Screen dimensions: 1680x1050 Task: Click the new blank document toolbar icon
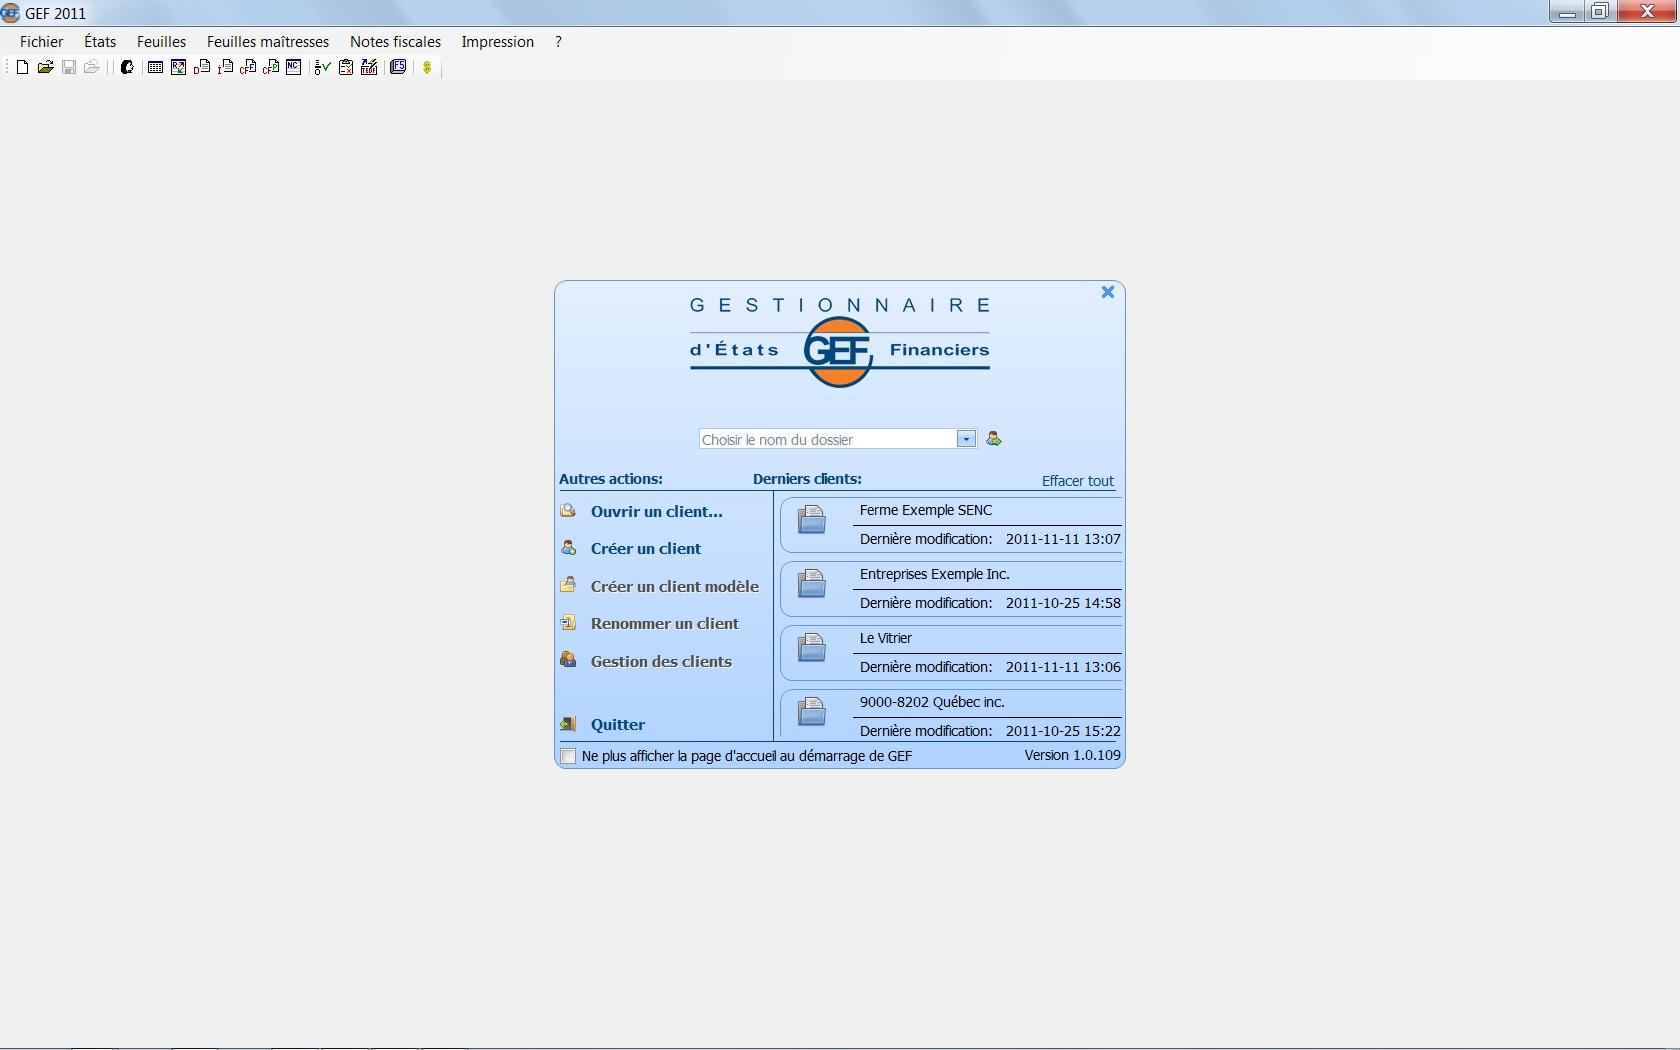click(22, 67)
